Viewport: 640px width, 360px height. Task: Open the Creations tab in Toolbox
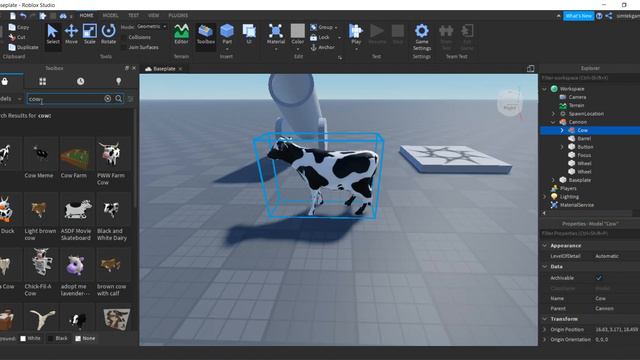pos(118,81)
